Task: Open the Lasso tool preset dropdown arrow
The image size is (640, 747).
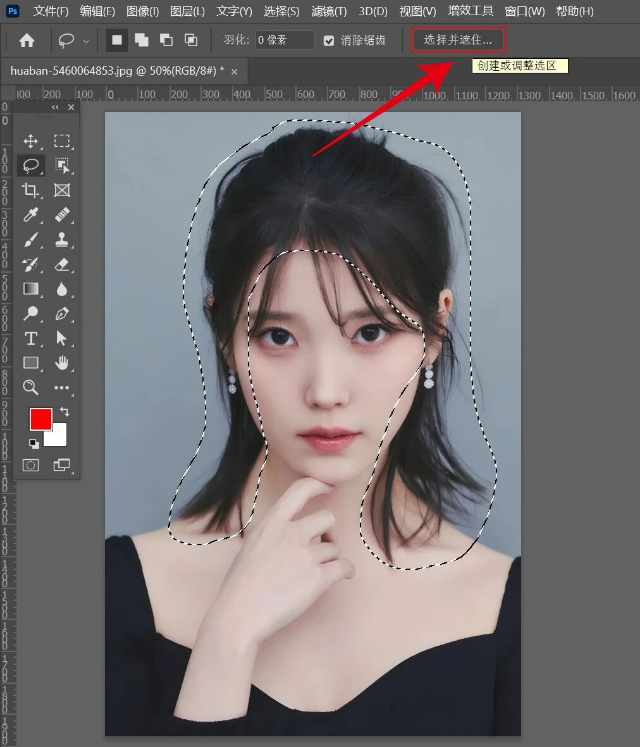Action: [86, 42]
